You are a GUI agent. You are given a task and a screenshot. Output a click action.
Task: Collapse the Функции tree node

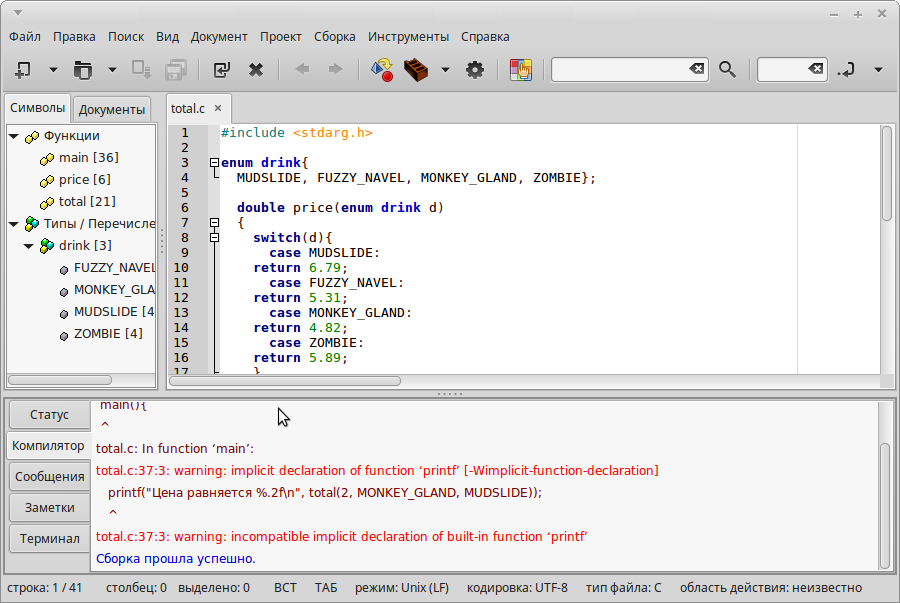[x=14, y=136]
